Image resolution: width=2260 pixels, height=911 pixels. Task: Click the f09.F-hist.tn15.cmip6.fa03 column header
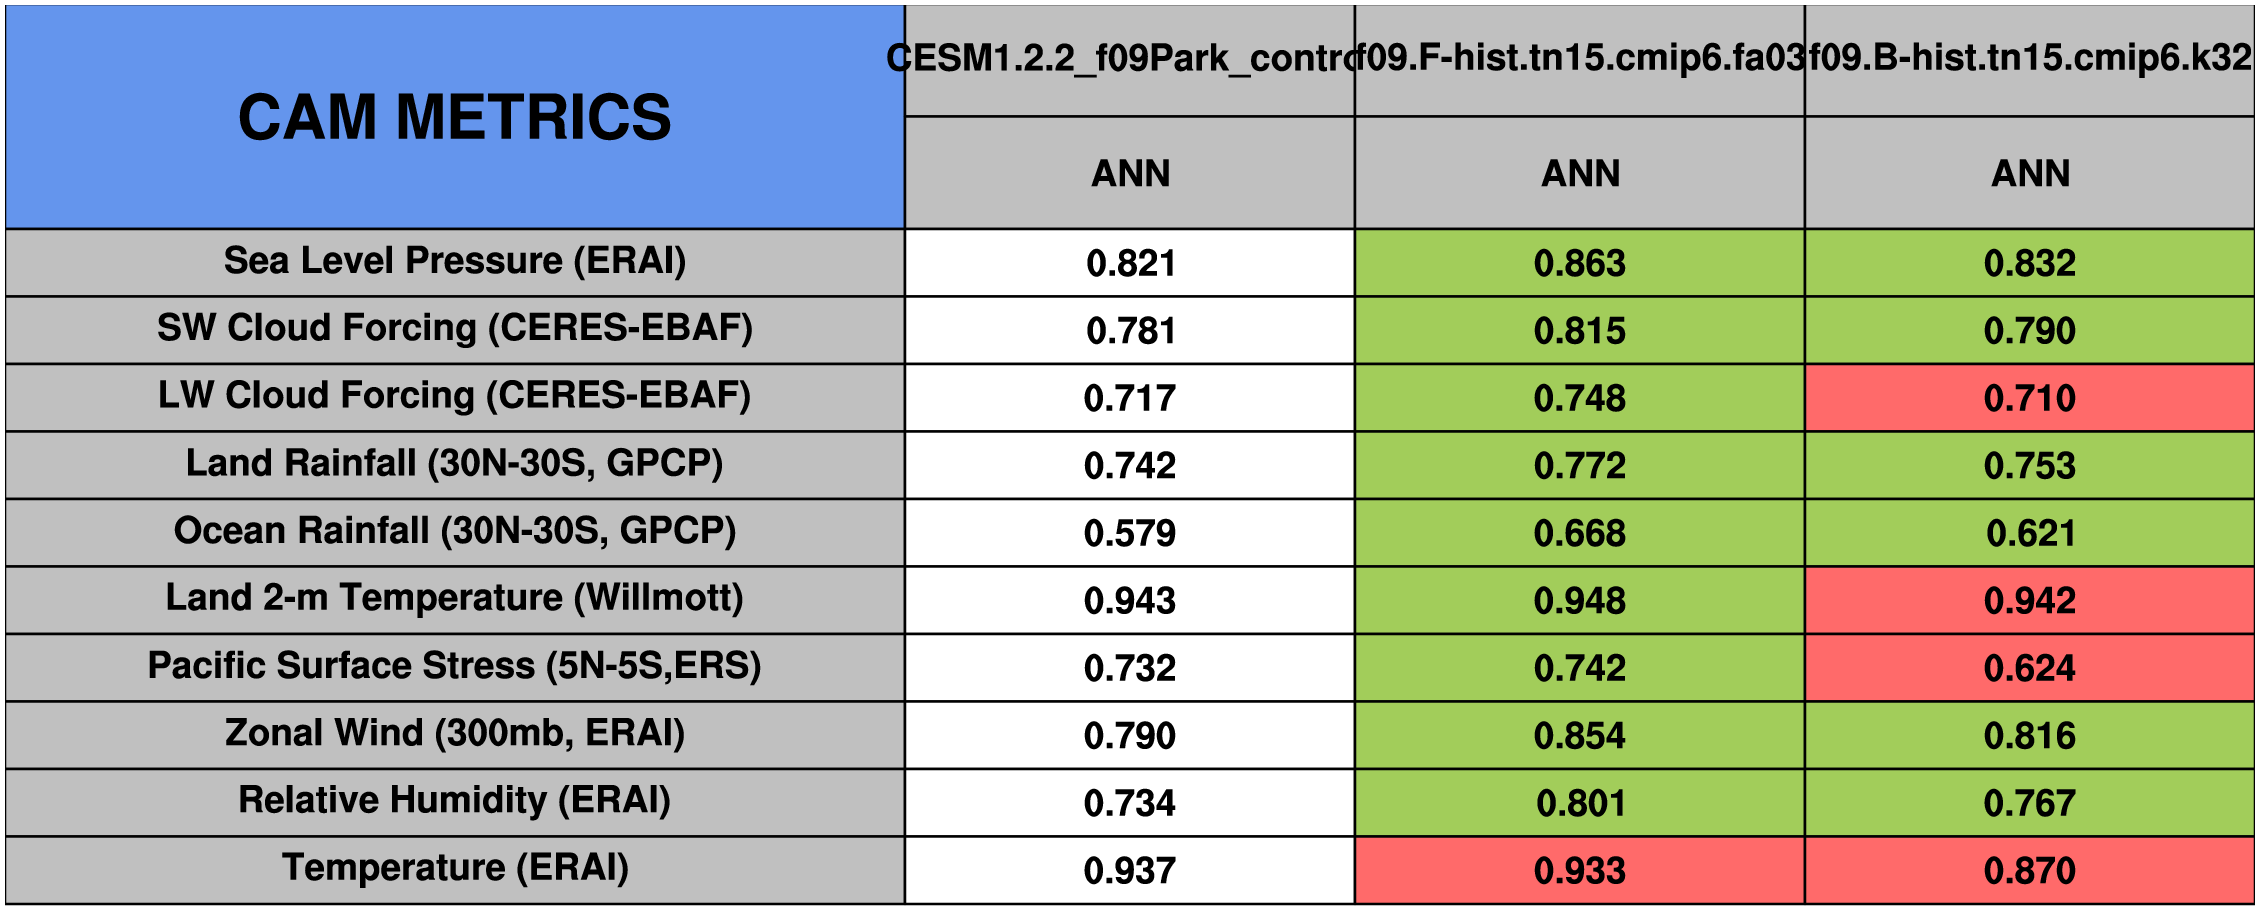(x=1580, y=59)
